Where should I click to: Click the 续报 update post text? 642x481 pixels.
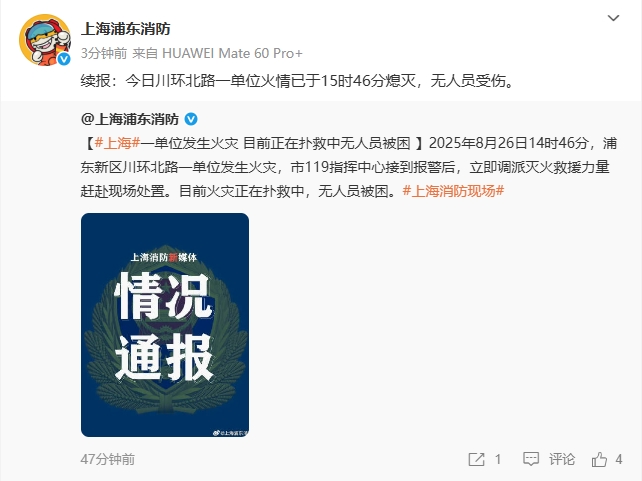click(297, 81)
